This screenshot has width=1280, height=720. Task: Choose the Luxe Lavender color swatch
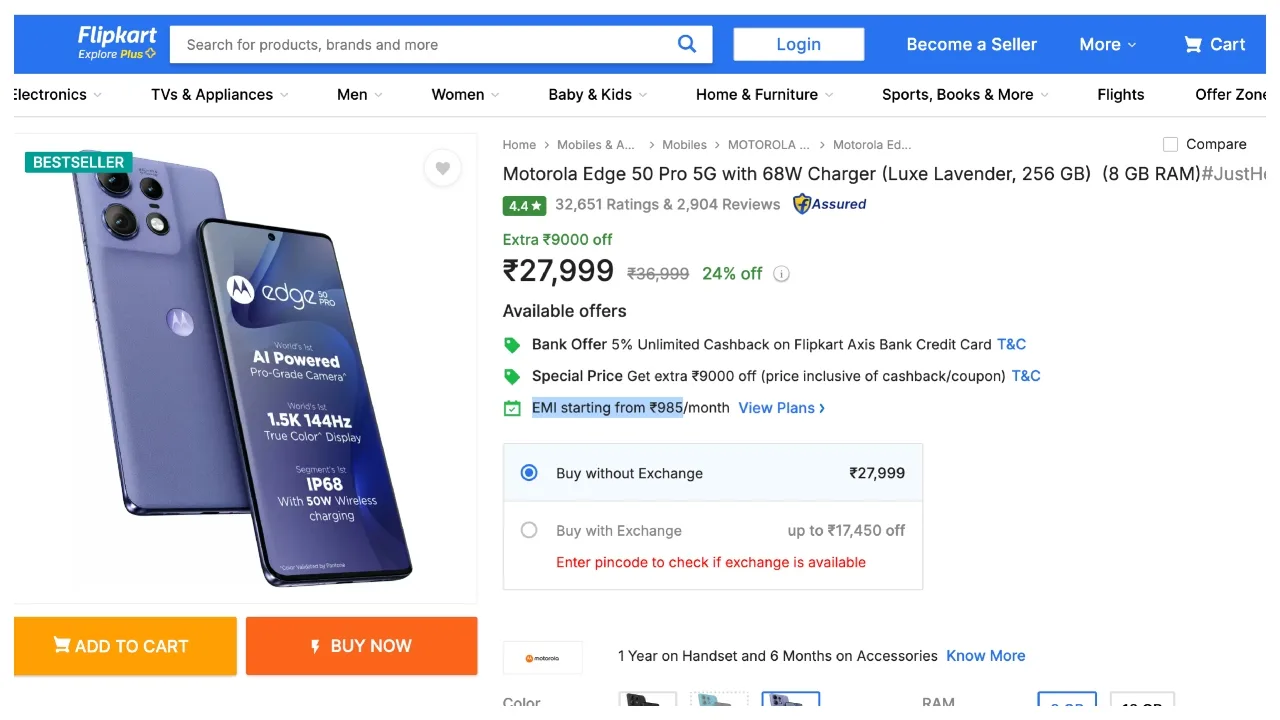tap(790, 700)
